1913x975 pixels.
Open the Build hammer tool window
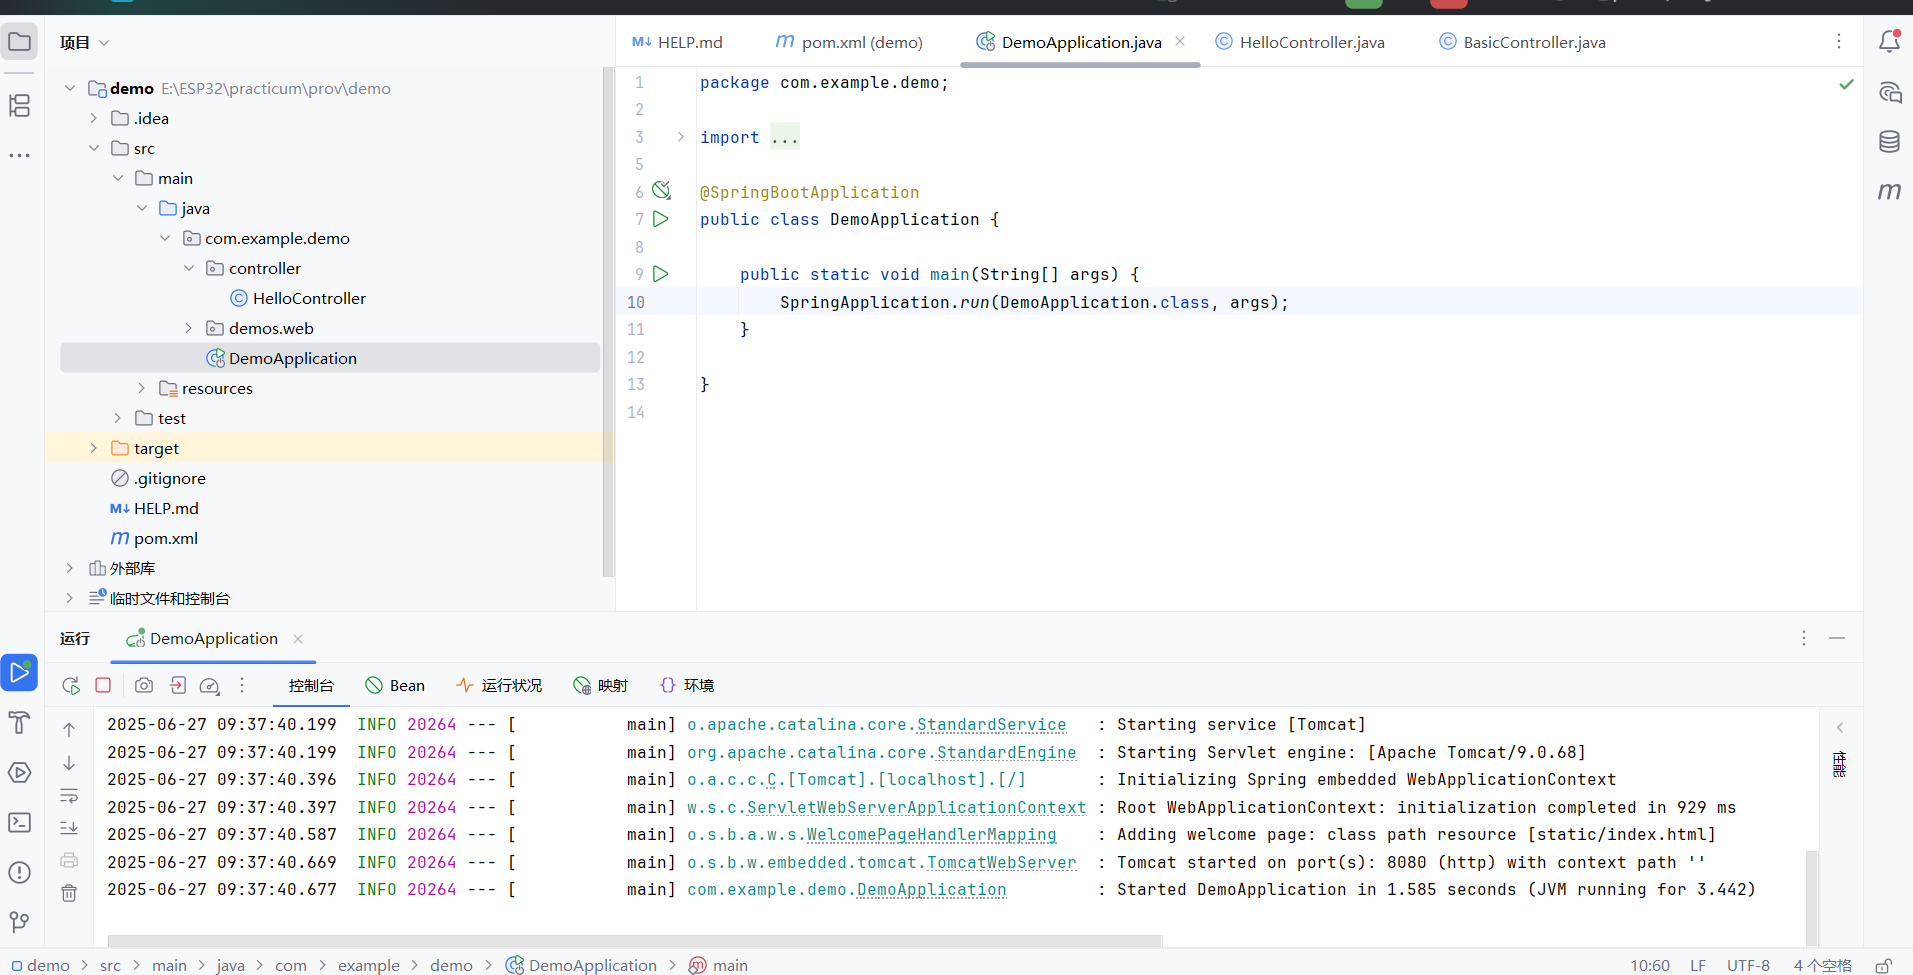[19, 722]
